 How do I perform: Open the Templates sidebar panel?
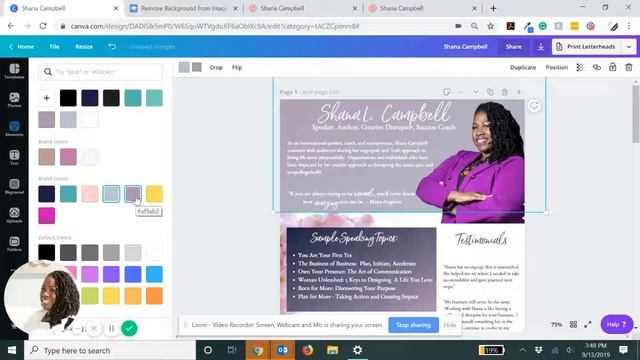point(14,71)
